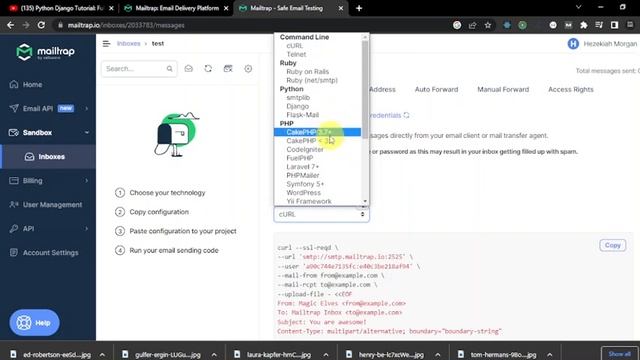Bookmark page with the star icon
Image resolution: width=640 pixels, height=360 pixels.
coord(488,25)
